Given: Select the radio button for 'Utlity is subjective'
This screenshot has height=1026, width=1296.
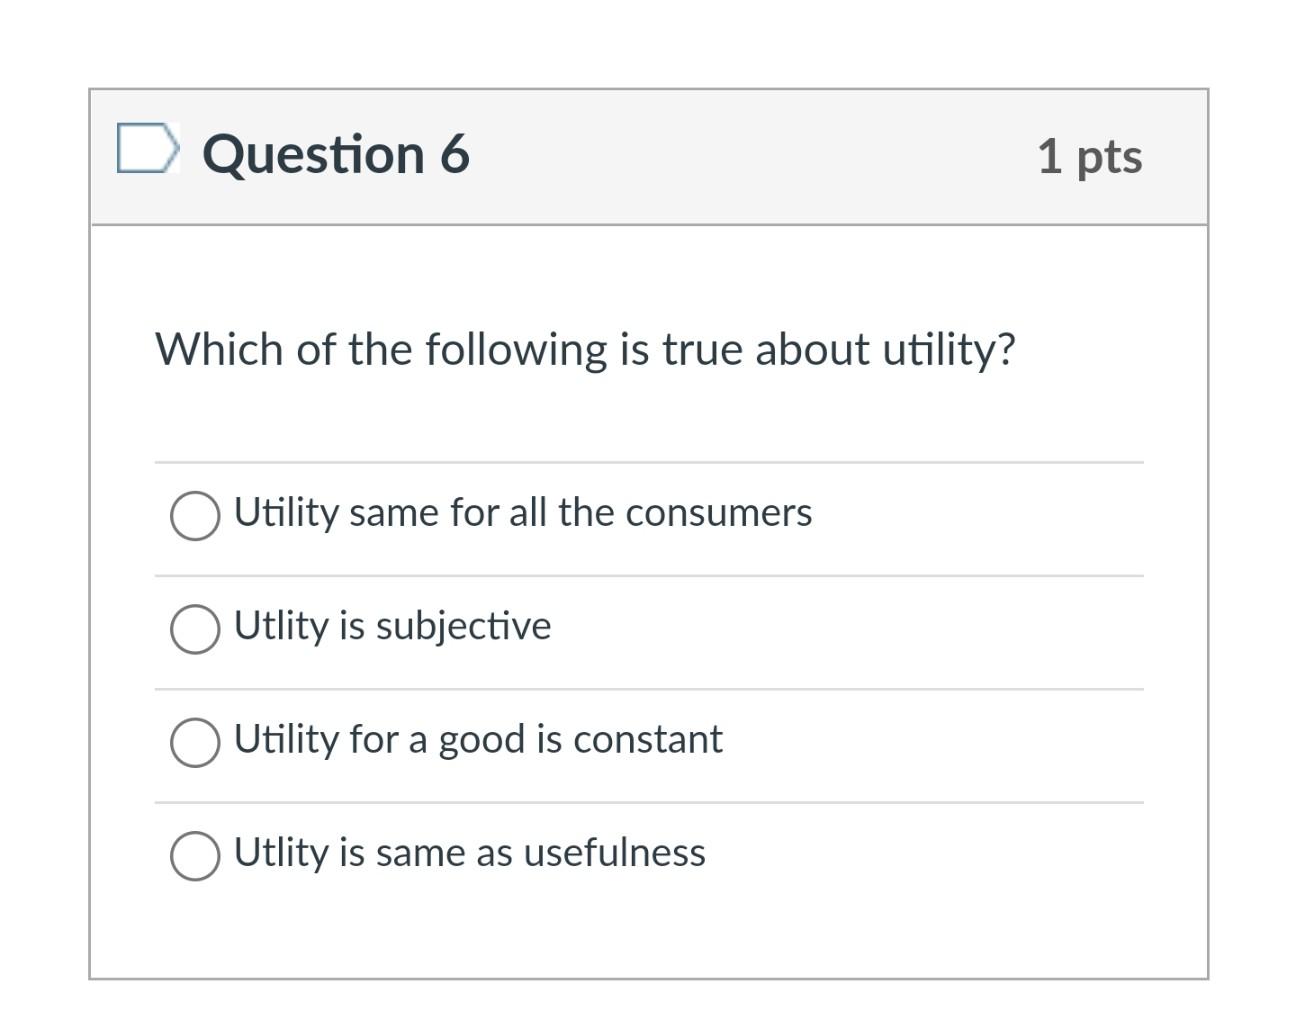Looking at the screenshot, I should 195,629.
